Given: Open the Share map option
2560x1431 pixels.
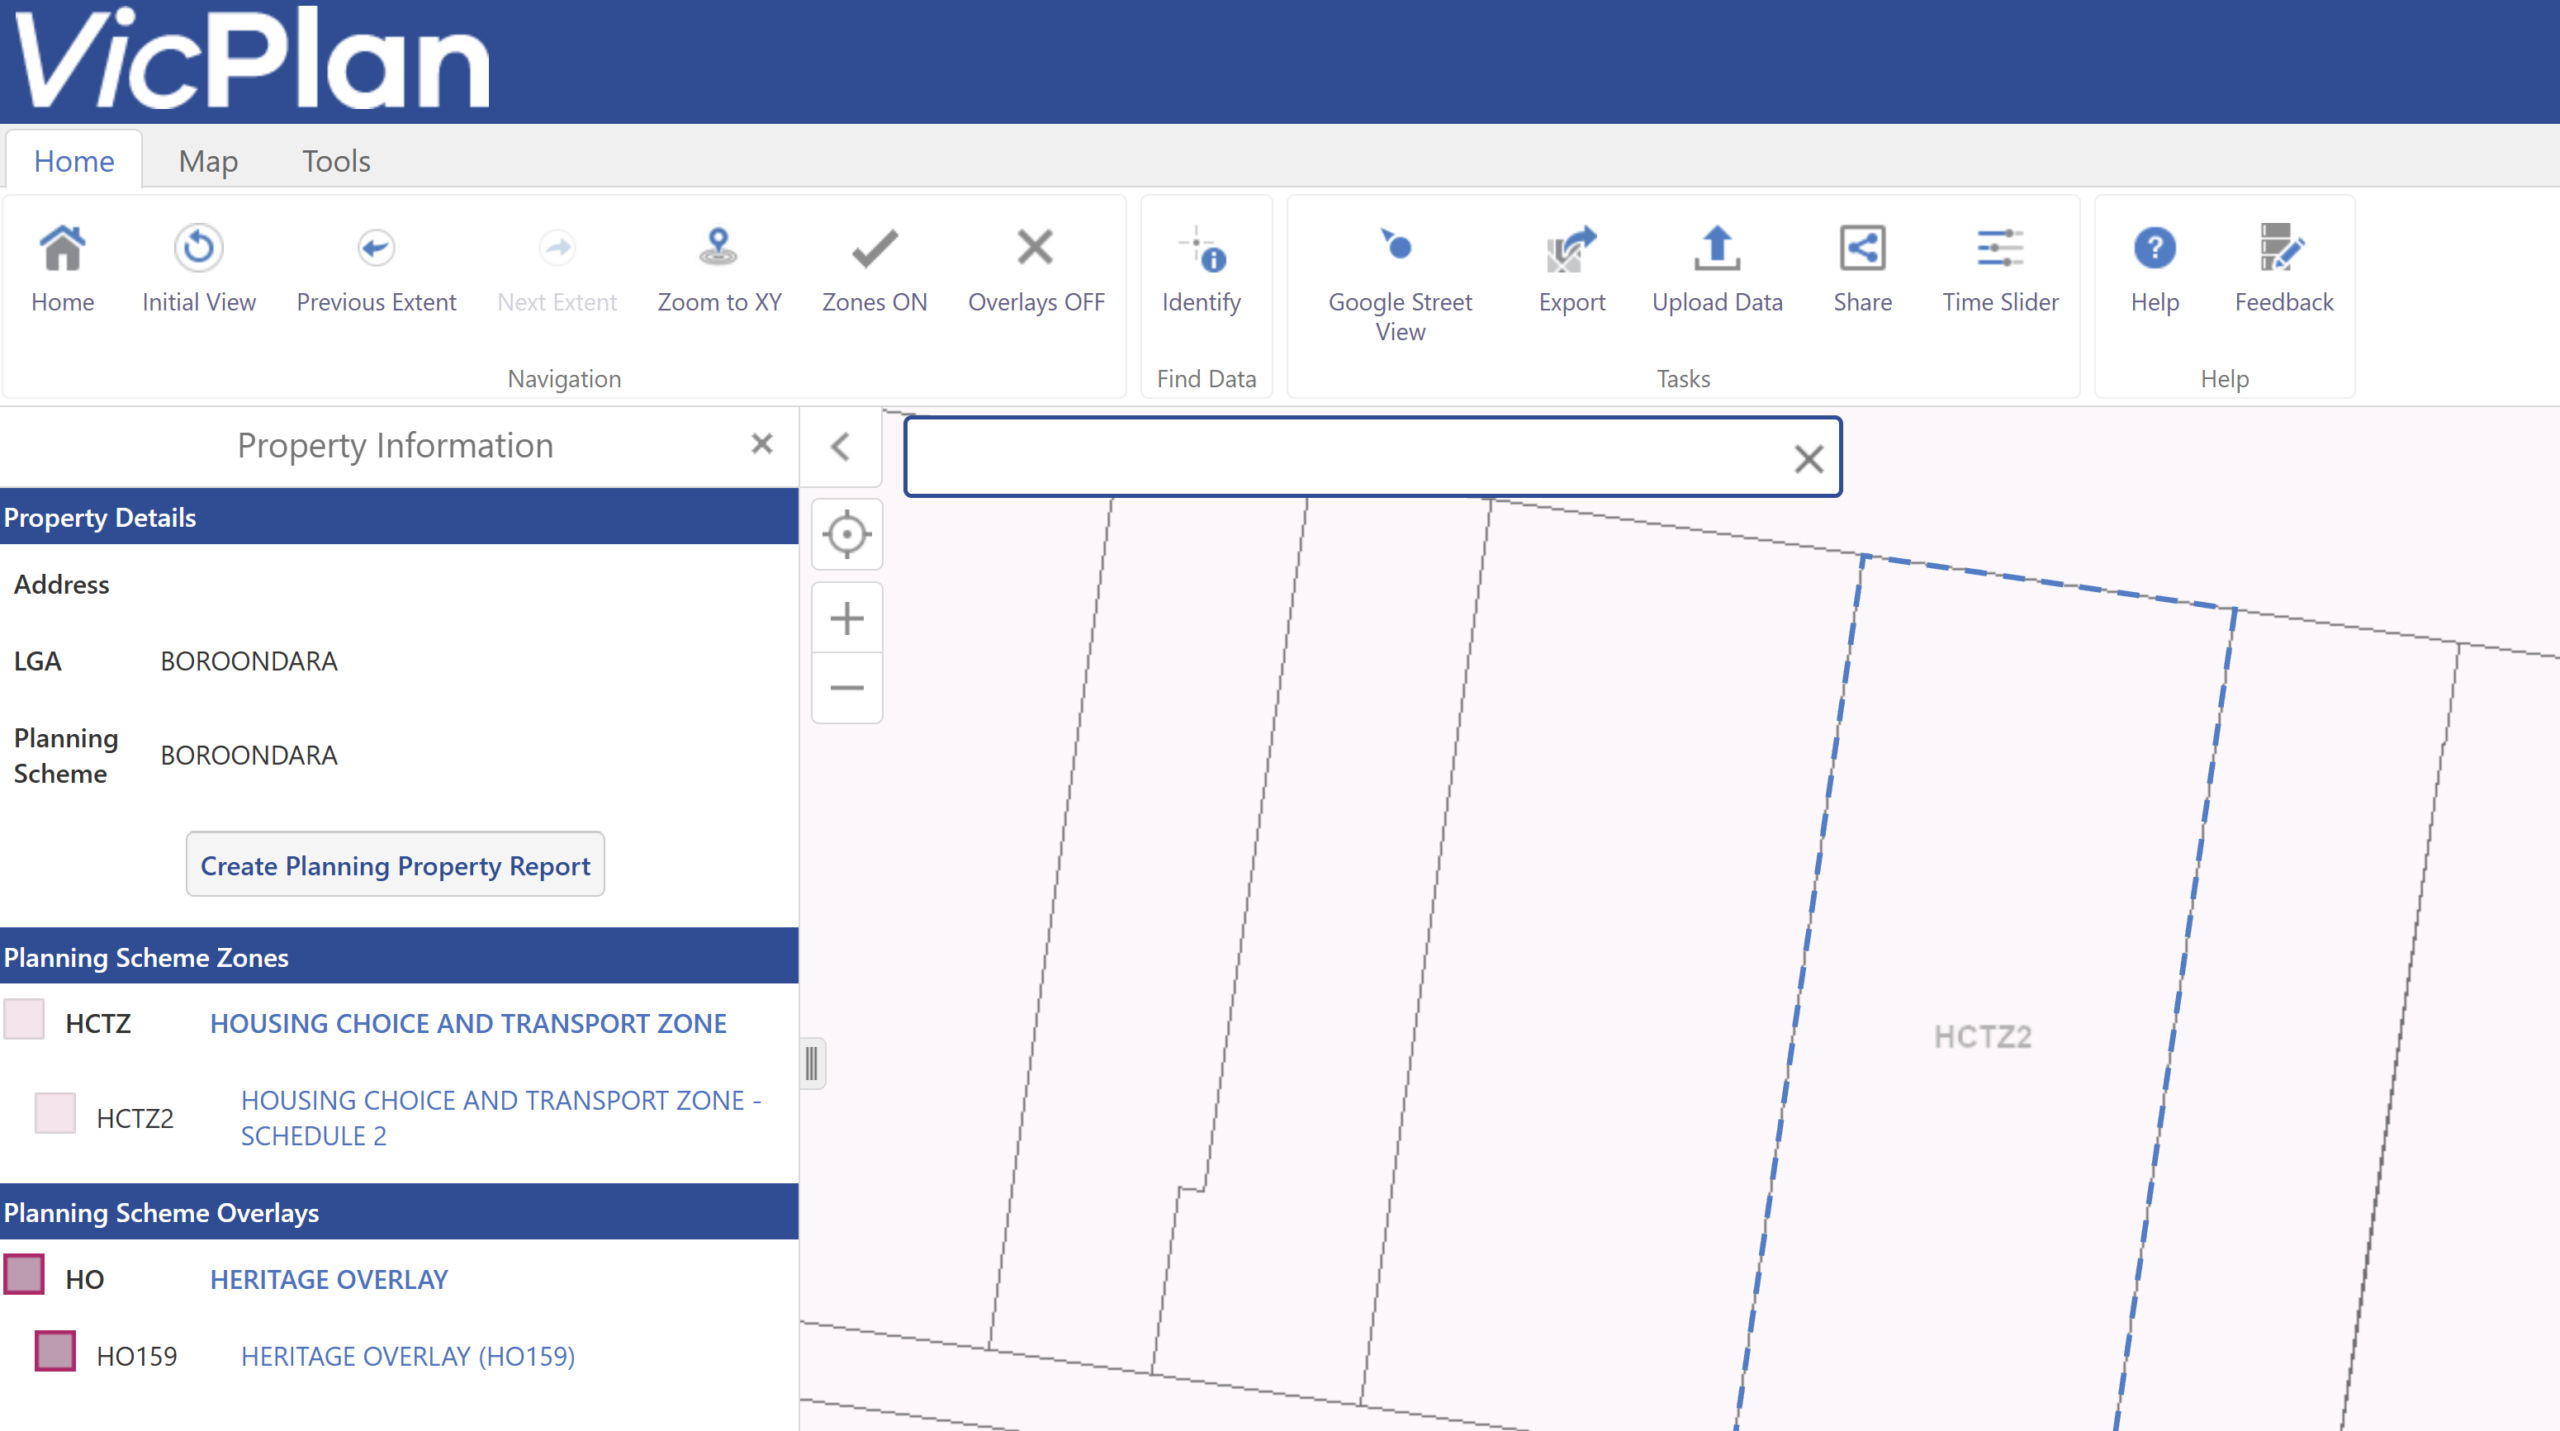Looking at the screenshot, I should tap(1862, 248).
